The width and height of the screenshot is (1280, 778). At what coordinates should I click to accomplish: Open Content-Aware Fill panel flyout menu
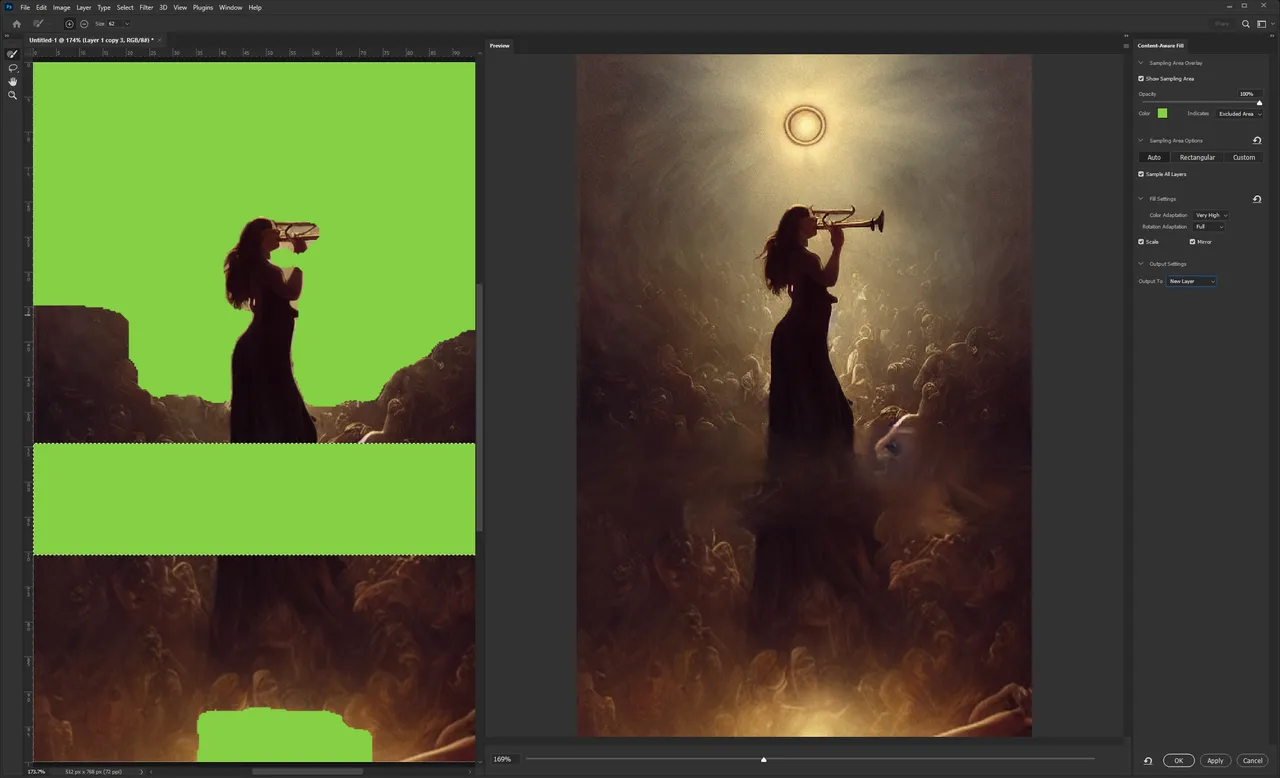pos(1125,45)
